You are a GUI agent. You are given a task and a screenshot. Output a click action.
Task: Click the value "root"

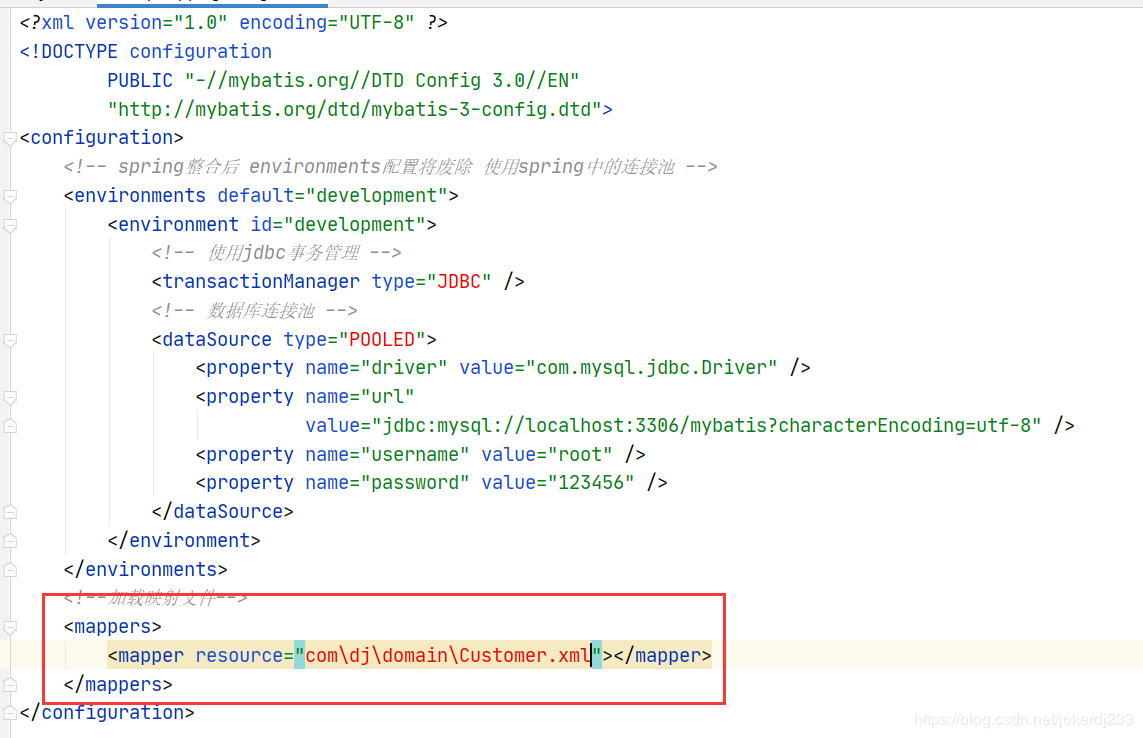(x=580, y=454)
